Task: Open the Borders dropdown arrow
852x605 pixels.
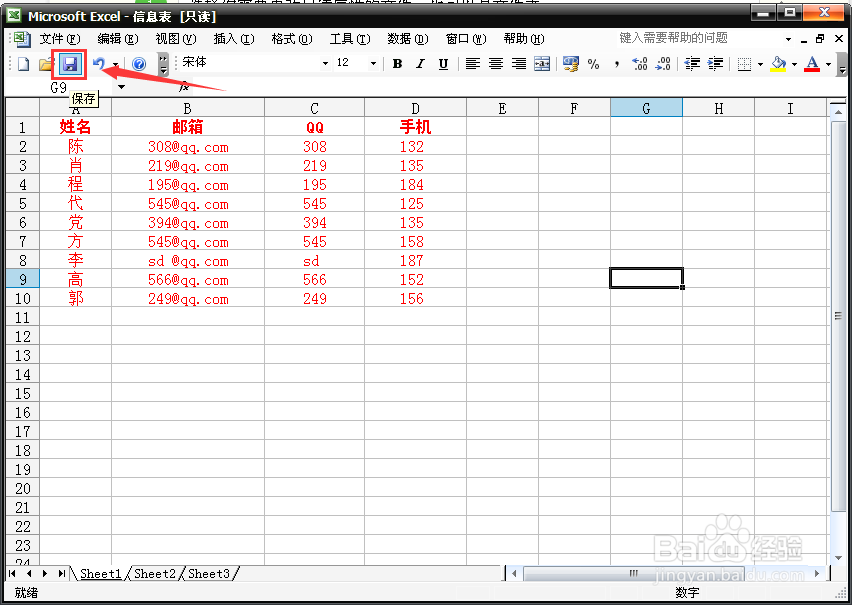Action: pos(760,65)
